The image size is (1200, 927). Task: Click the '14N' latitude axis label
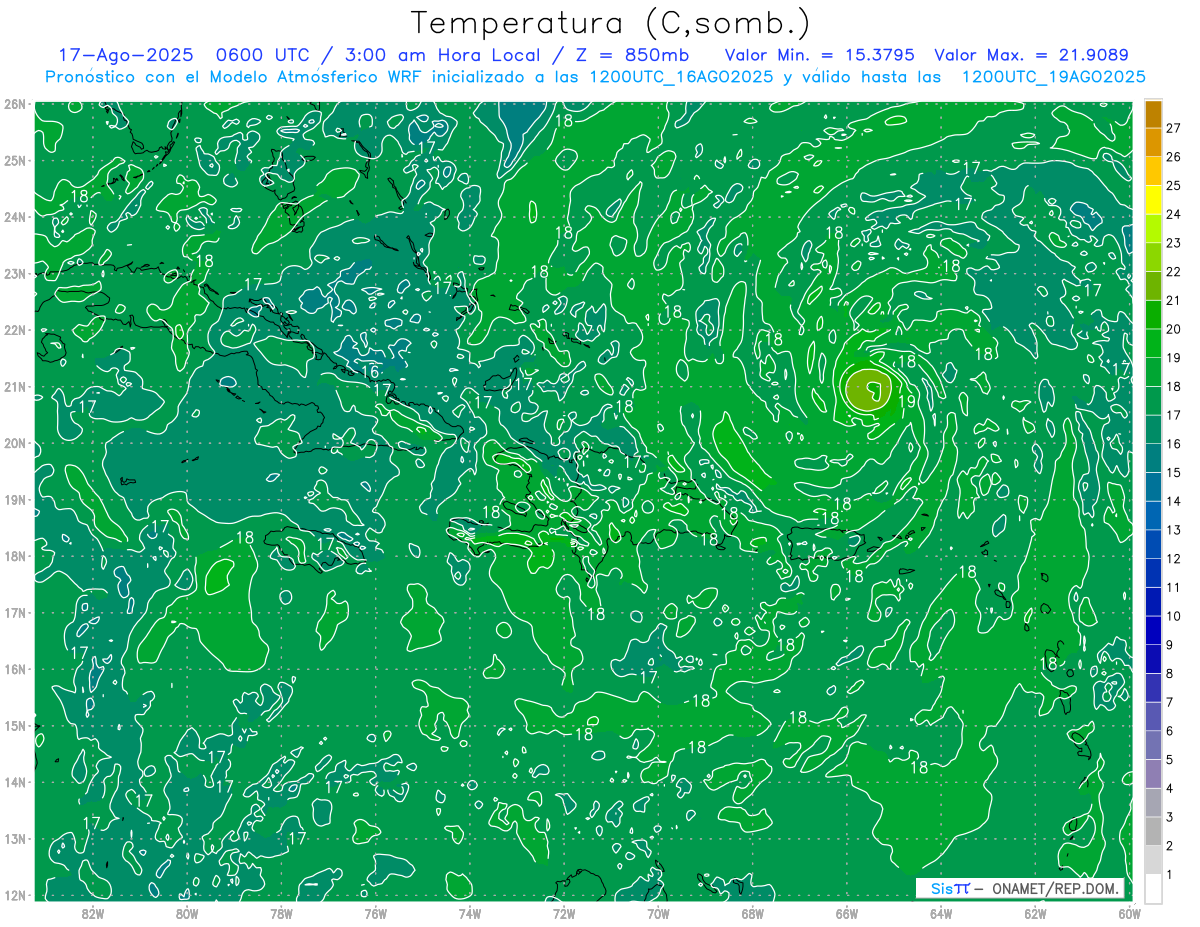tap(14, 782)
